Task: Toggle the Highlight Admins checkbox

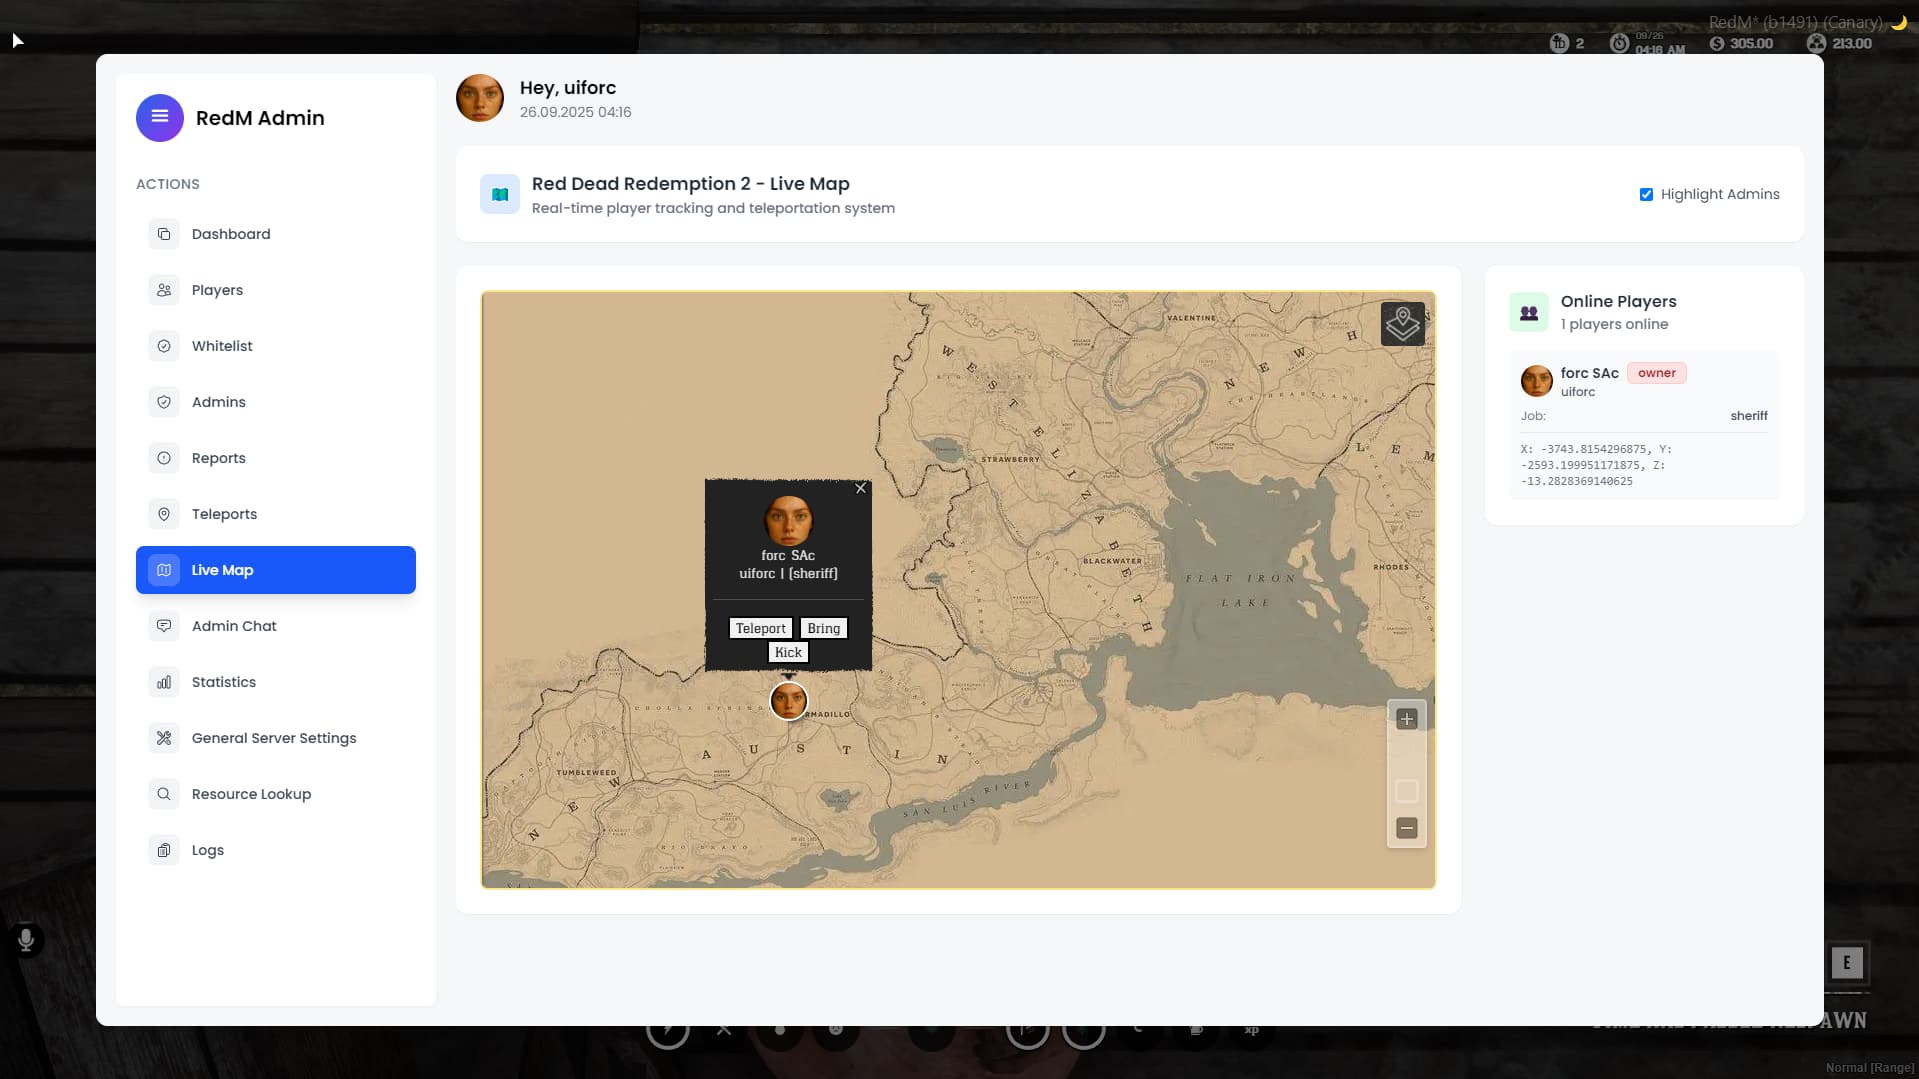Action: click(x=1646, y=194)
